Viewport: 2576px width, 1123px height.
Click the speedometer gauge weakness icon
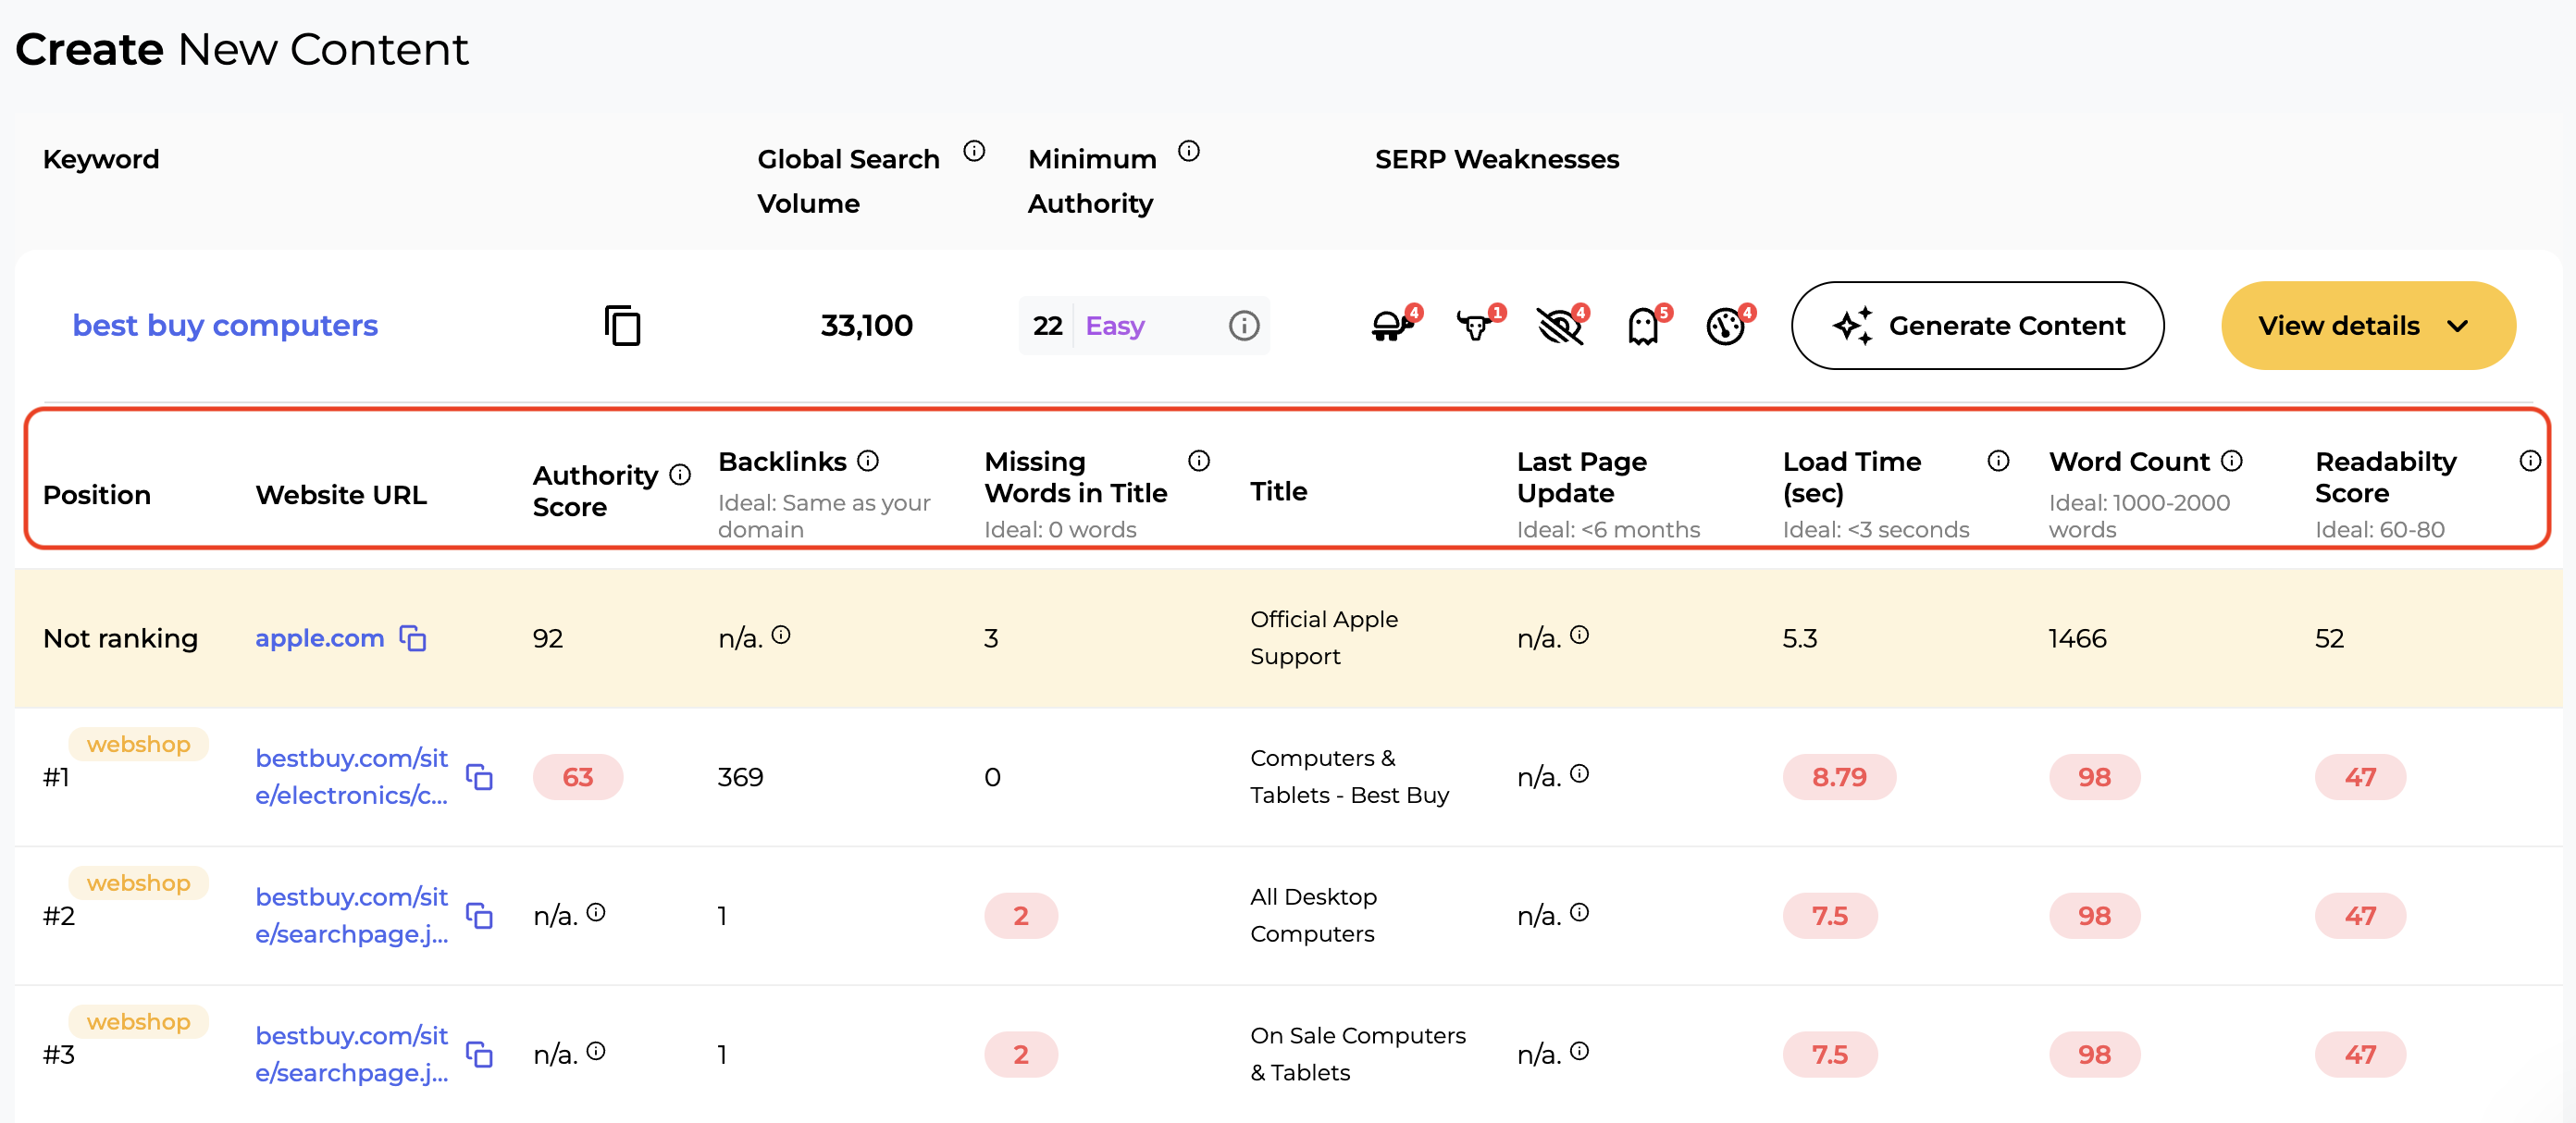tap(1725, 326)
